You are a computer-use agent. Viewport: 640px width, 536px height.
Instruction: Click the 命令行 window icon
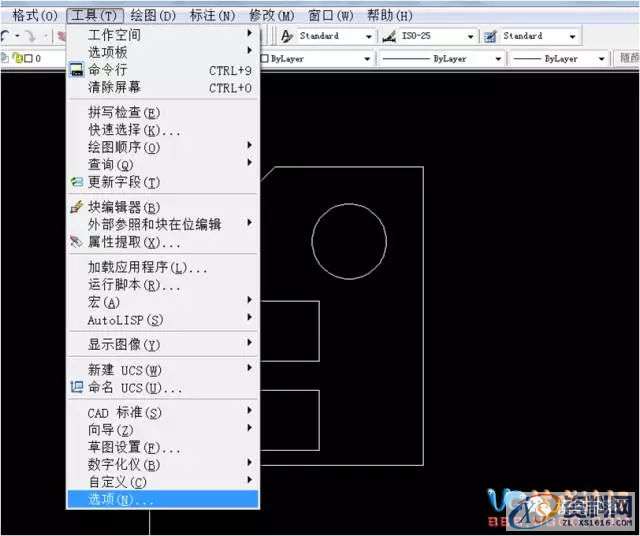(77, 70)
